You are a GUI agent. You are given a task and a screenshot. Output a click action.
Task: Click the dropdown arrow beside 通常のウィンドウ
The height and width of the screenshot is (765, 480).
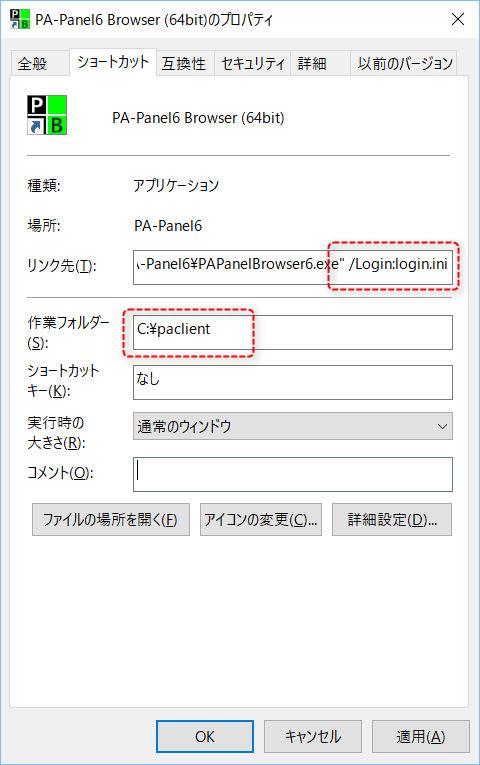(442, 426)
